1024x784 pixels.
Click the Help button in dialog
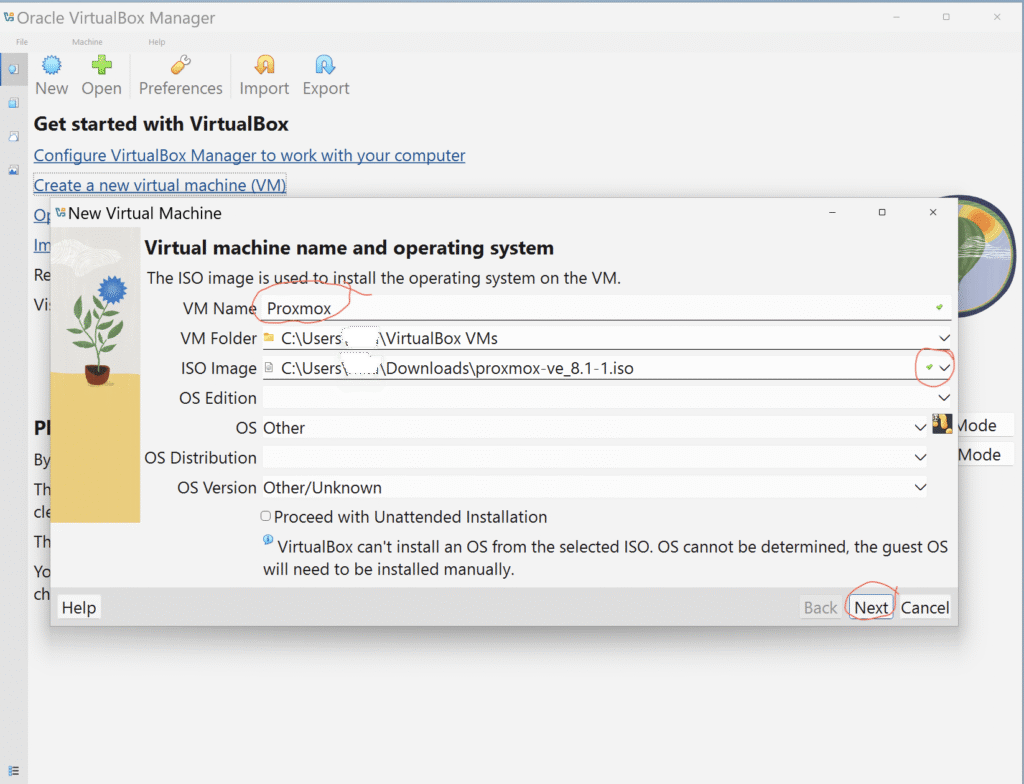click(x=79, y=607)
